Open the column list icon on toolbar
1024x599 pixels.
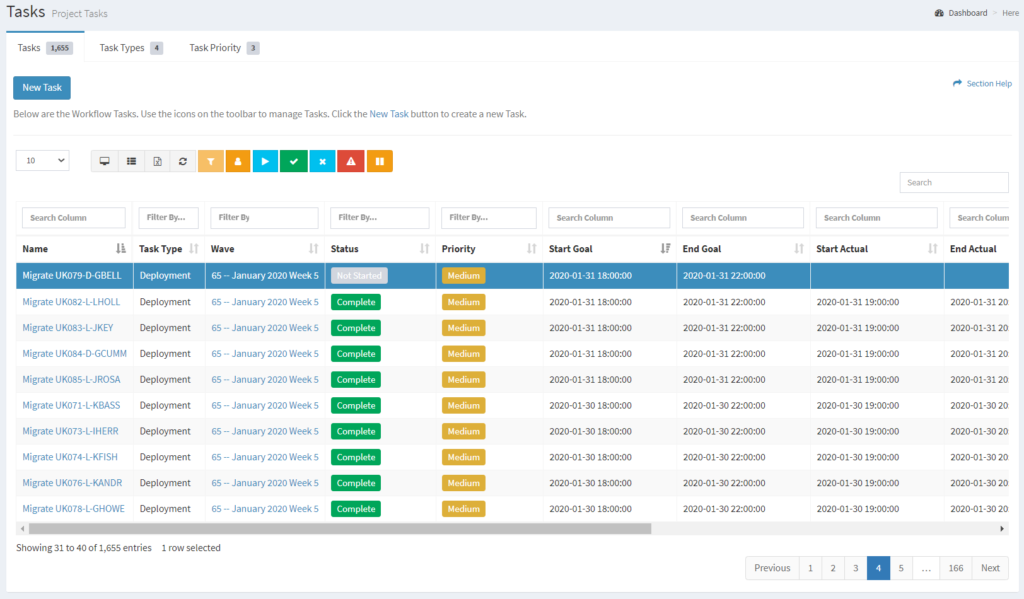point(131,160)
